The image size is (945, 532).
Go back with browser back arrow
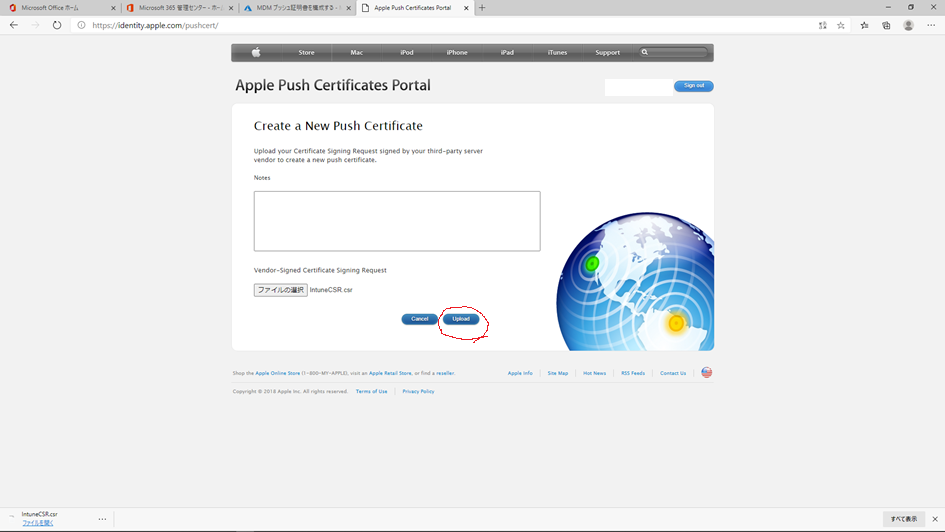(x=14, y=25)
